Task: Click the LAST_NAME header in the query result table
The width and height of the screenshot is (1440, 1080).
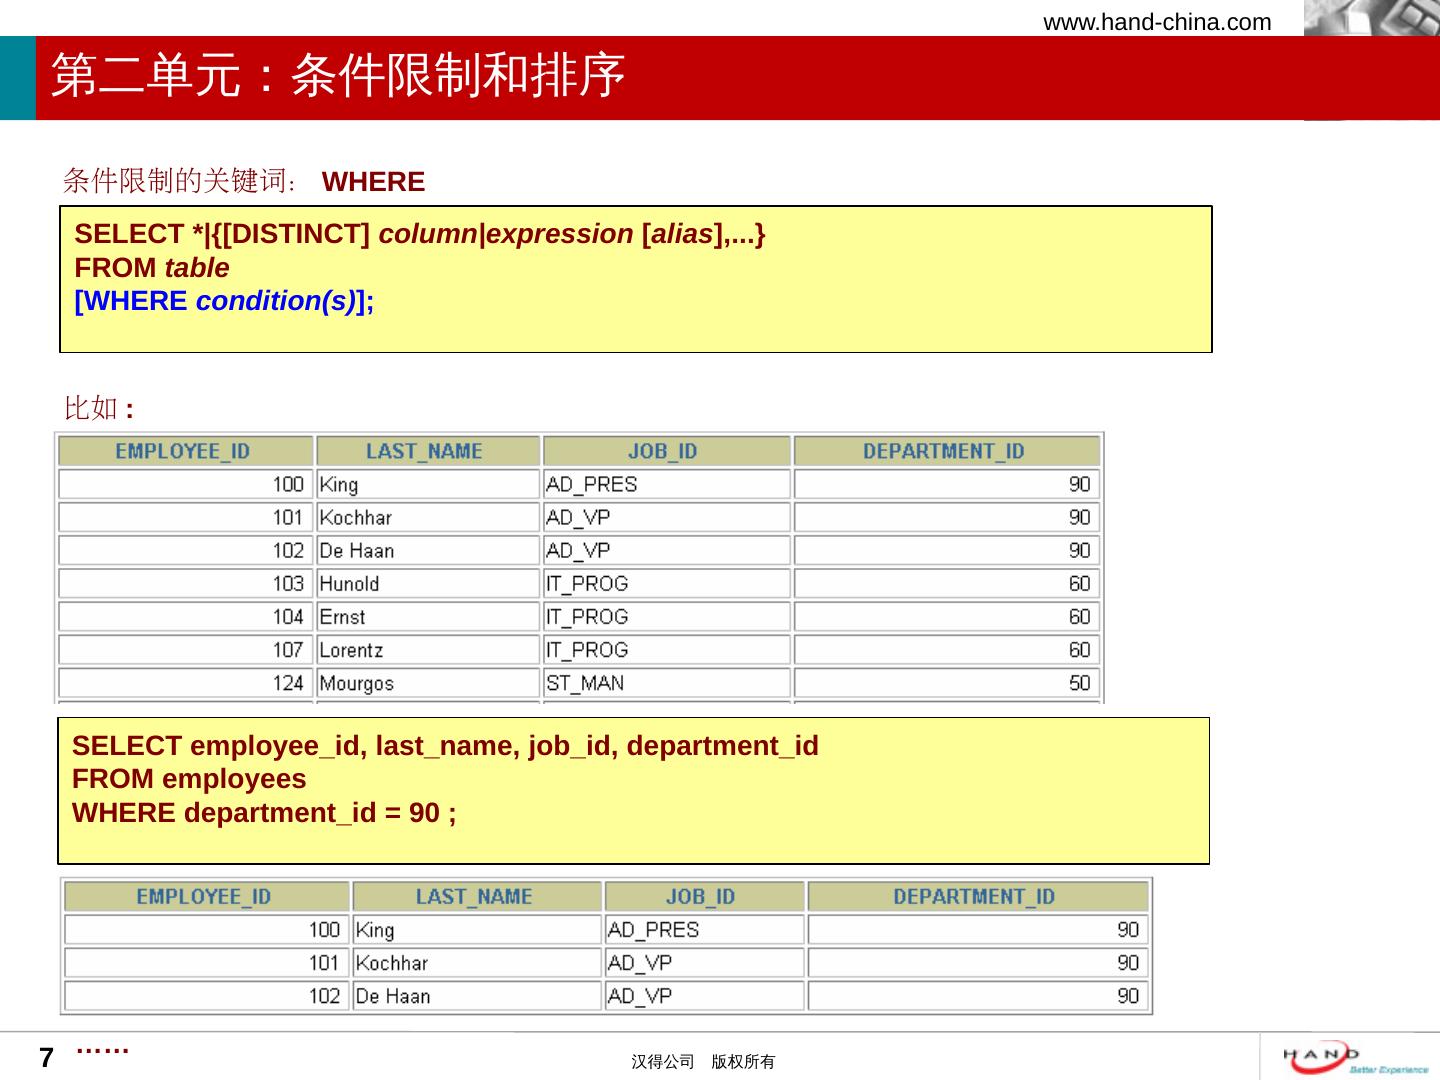Action: (x=476, y=897)
